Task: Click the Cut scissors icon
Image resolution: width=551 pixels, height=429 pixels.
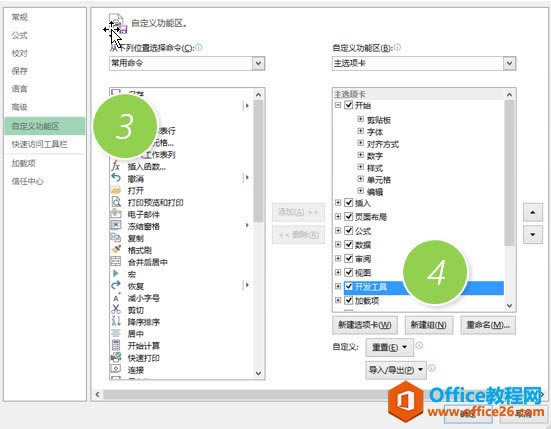Action: pyautogui.click(x=116, y=309)
